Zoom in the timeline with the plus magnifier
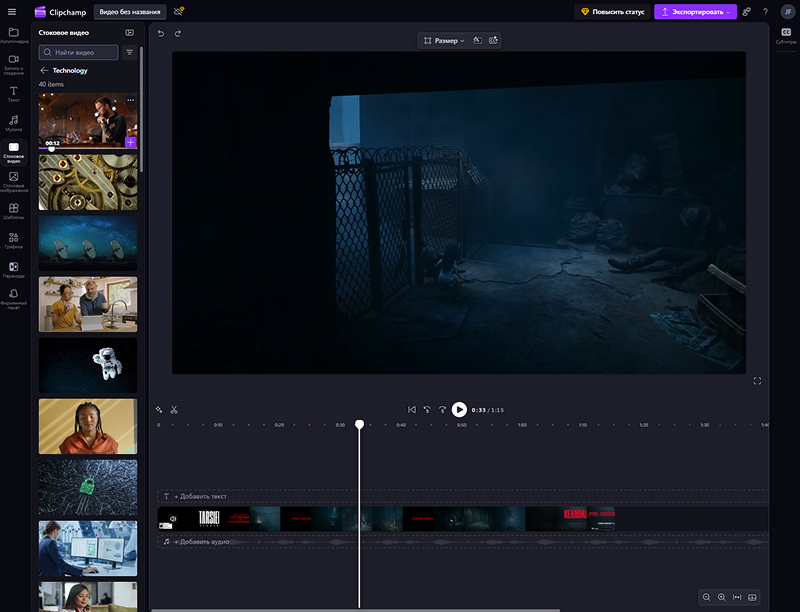This screenshot has width=800, height=612. (x=721, y=597)
